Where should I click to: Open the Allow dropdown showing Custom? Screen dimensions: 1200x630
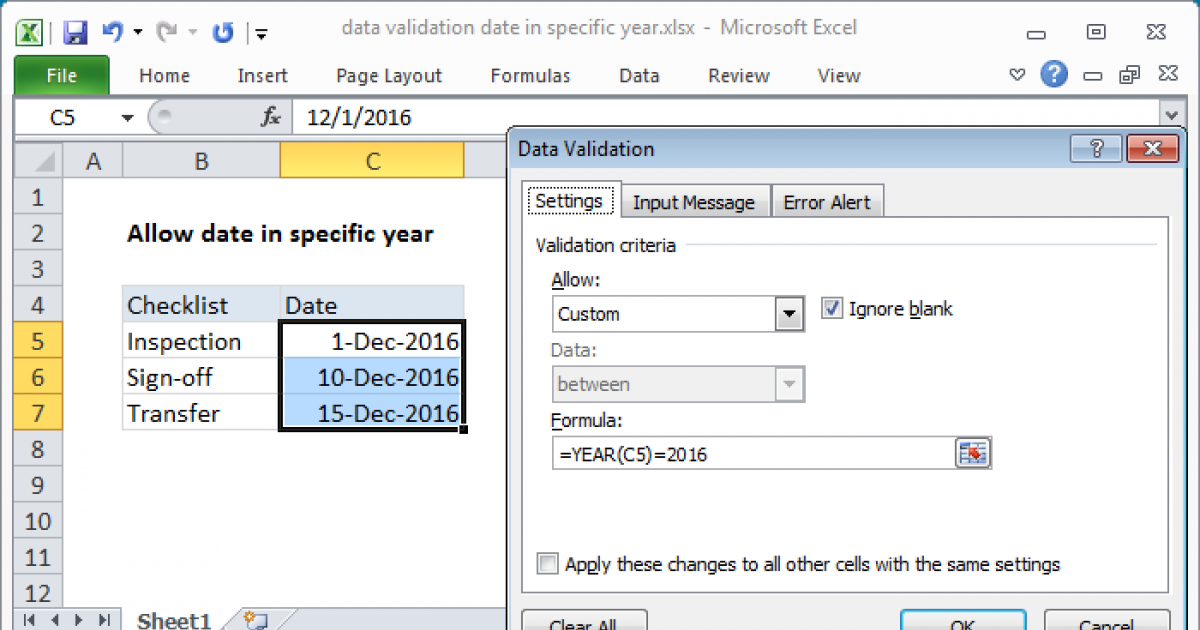click(789, 313)
